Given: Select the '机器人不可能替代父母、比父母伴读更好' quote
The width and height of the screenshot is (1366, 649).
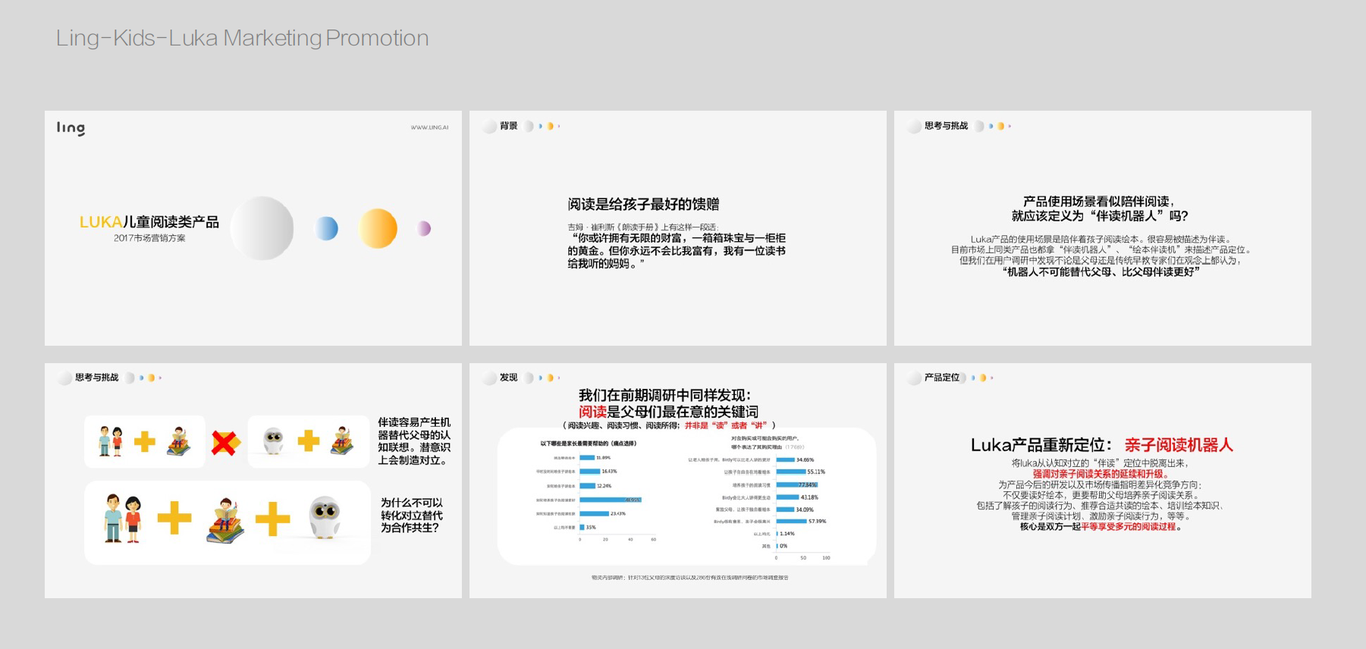Looking at the screenshot, I should (1100, 271).
